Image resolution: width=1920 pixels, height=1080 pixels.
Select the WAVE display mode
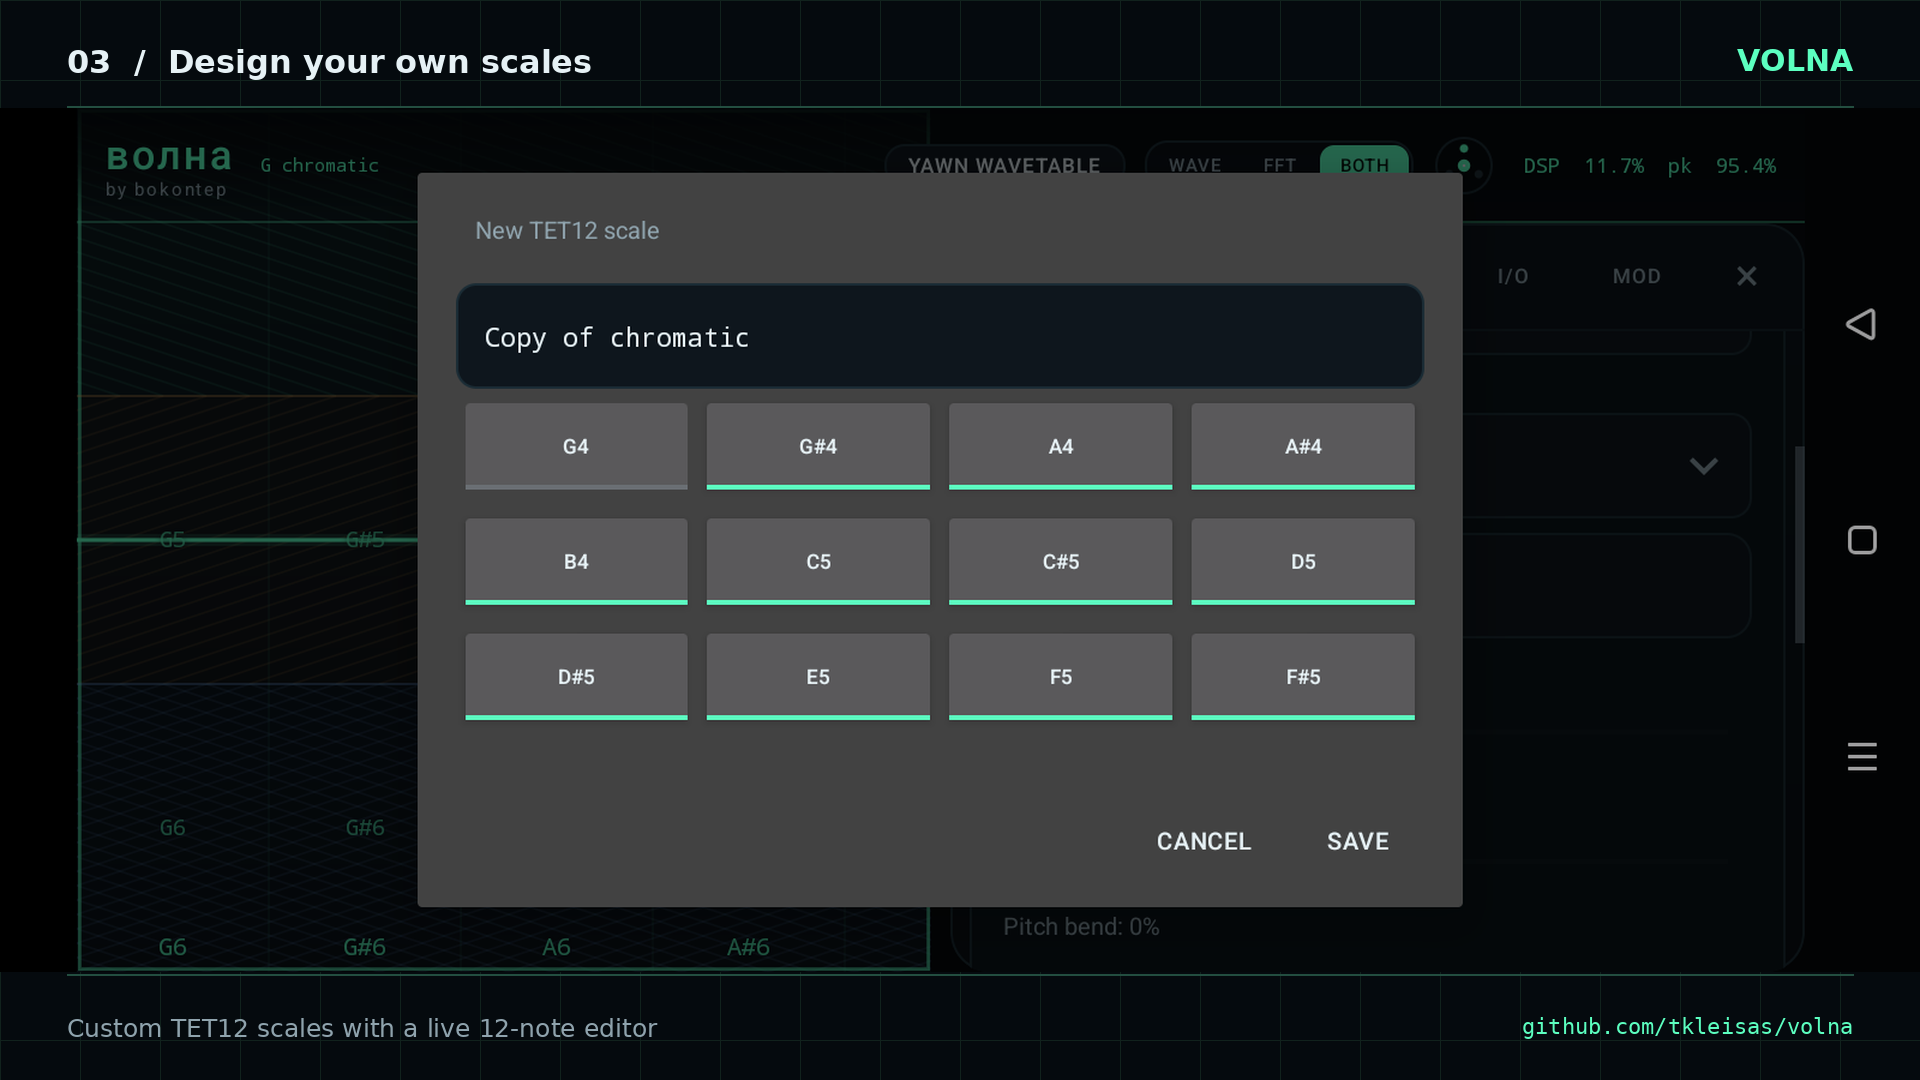click(1195, 165)
